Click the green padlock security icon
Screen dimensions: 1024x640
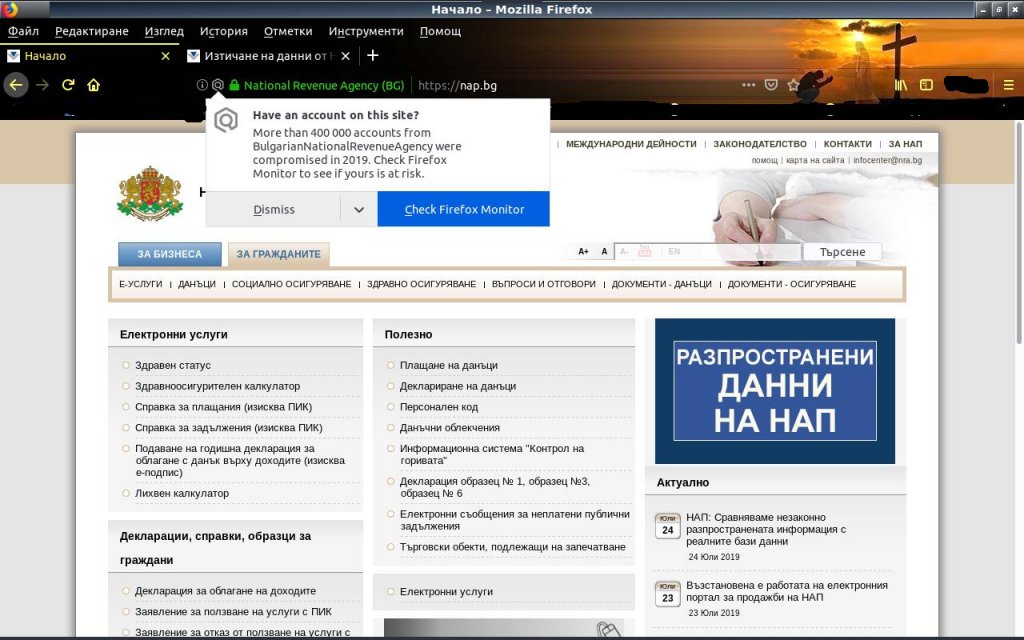point(234,85)
